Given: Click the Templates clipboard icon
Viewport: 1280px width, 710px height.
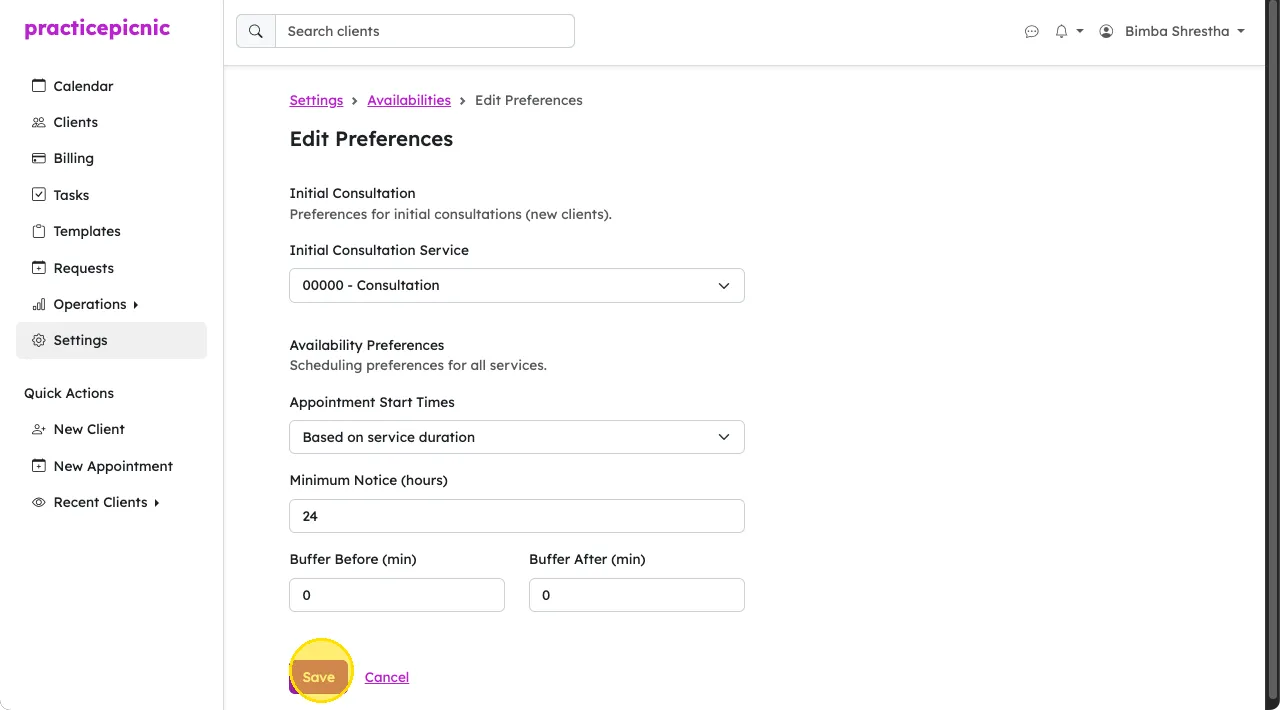Looking at the screenshot, I should click(39, 231).
